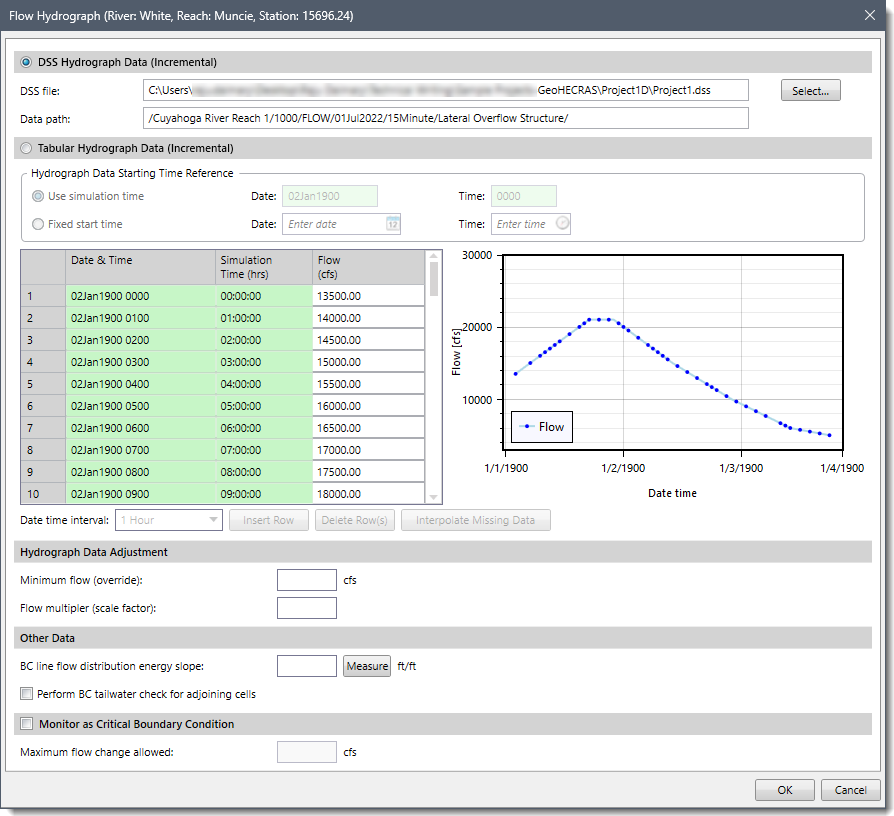Select row header number 10
894x816 pixels.
click(43, 494)
